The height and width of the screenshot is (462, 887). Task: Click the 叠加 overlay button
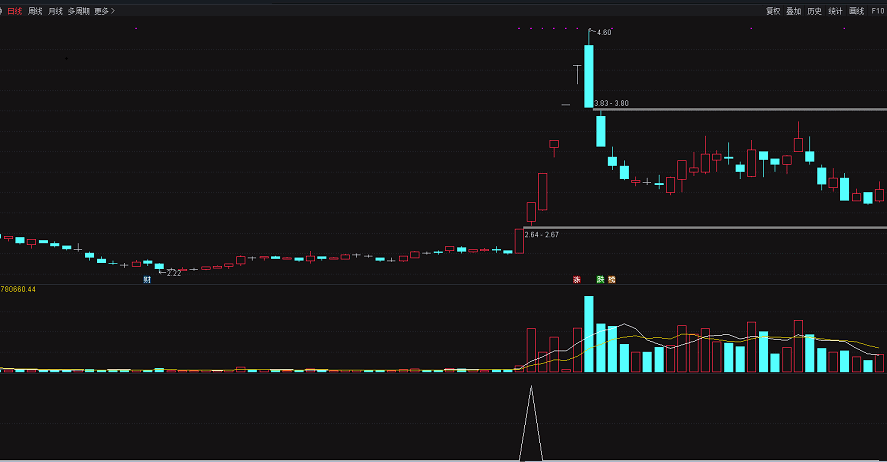pyautogui.click(x=794, y=11)
